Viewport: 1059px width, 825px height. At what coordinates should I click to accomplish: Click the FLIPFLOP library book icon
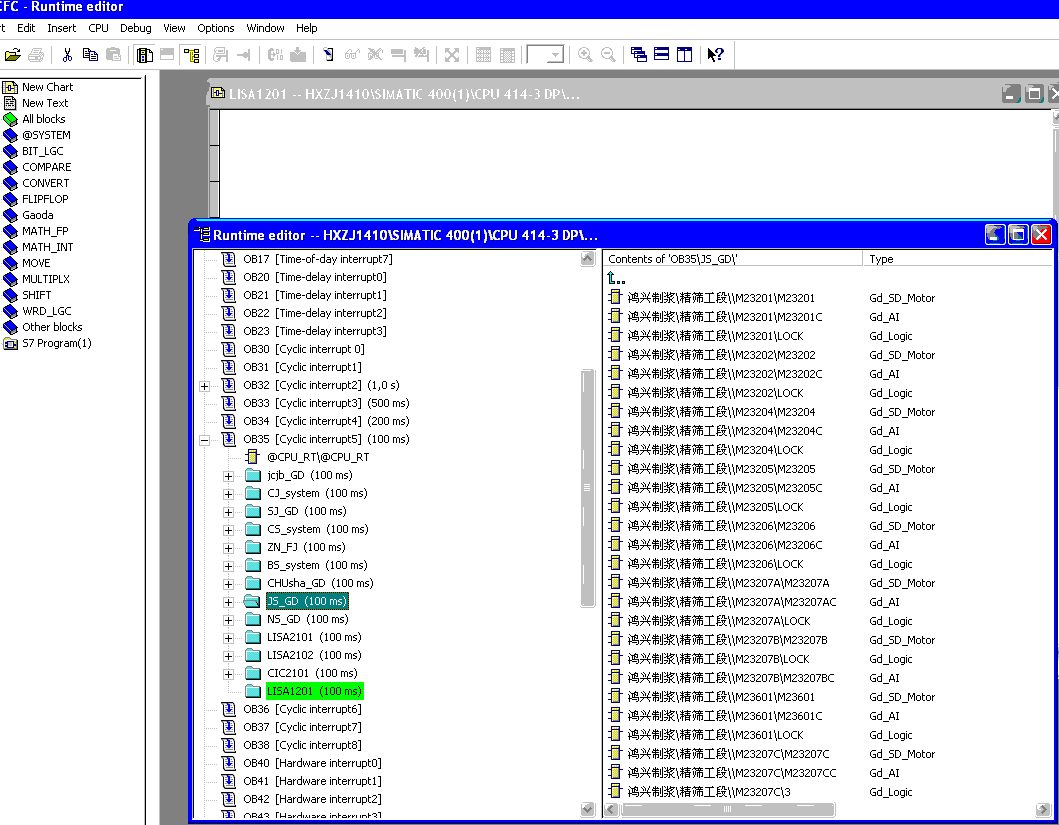point(10,199)
